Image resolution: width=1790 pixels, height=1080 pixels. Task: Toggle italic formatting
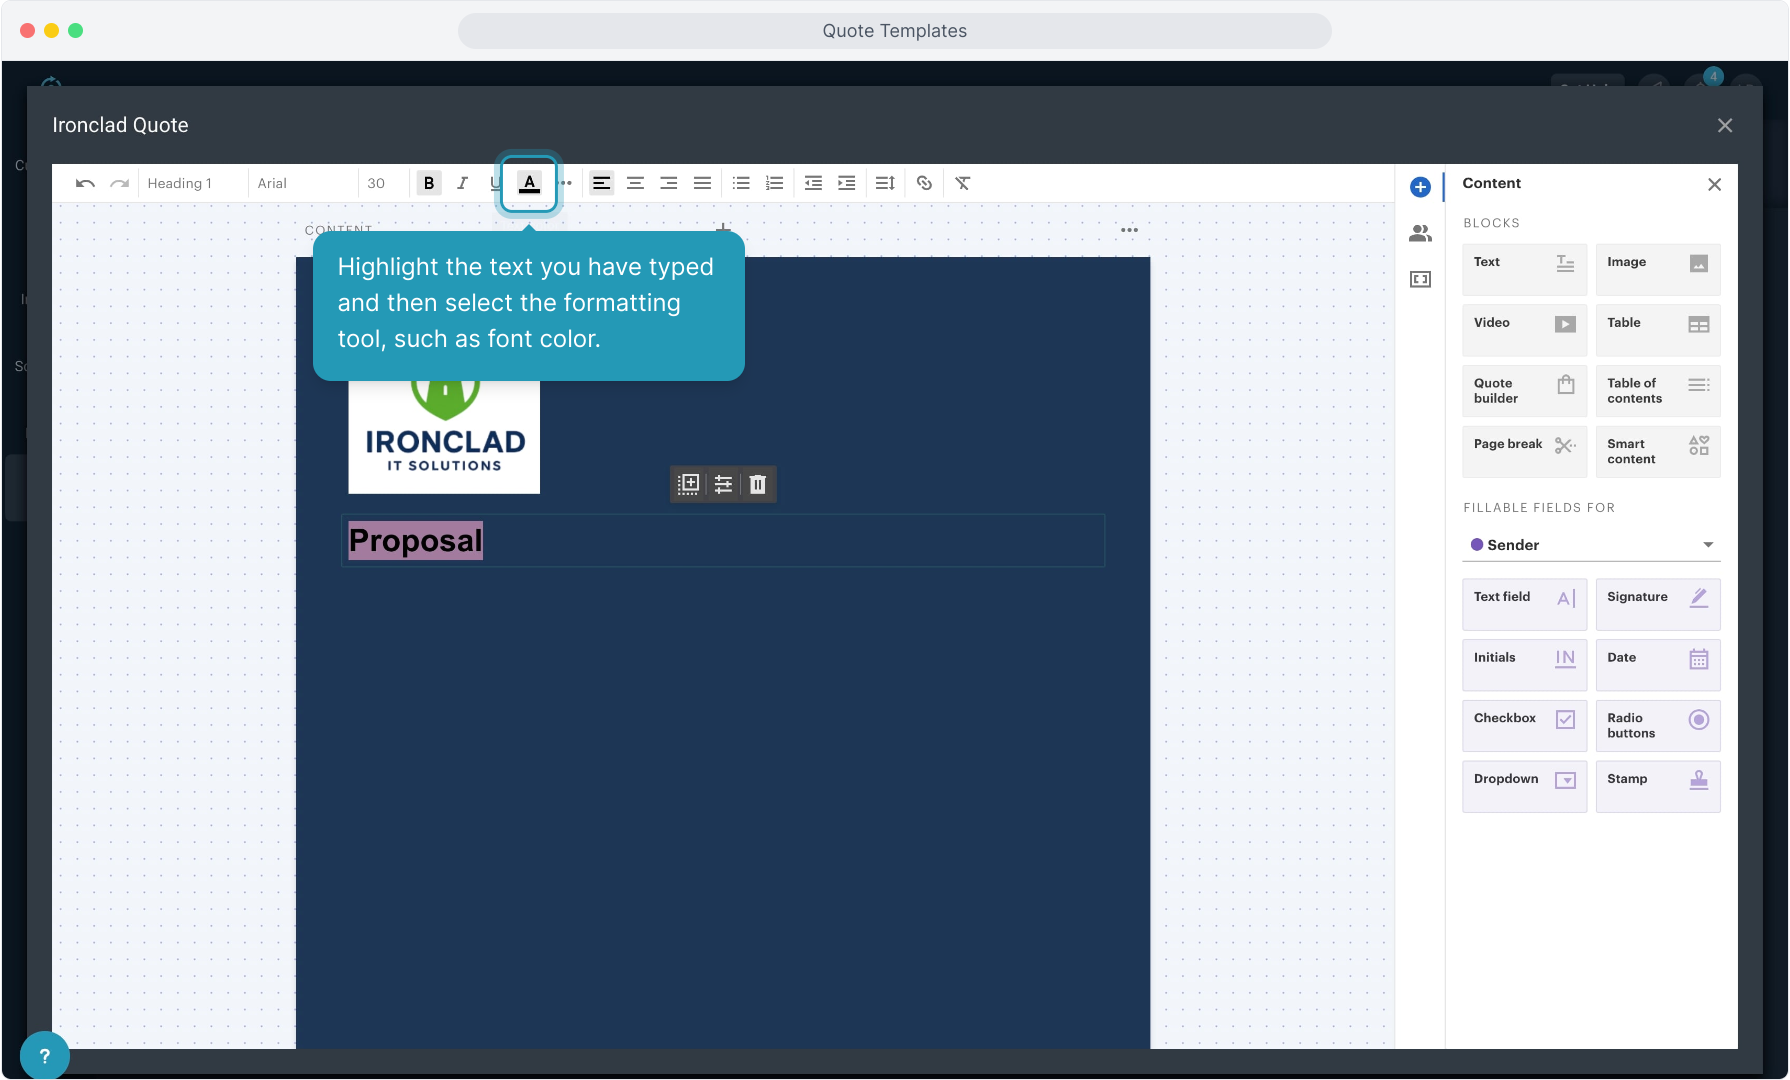pyautogui.click(x=462, y=183)
